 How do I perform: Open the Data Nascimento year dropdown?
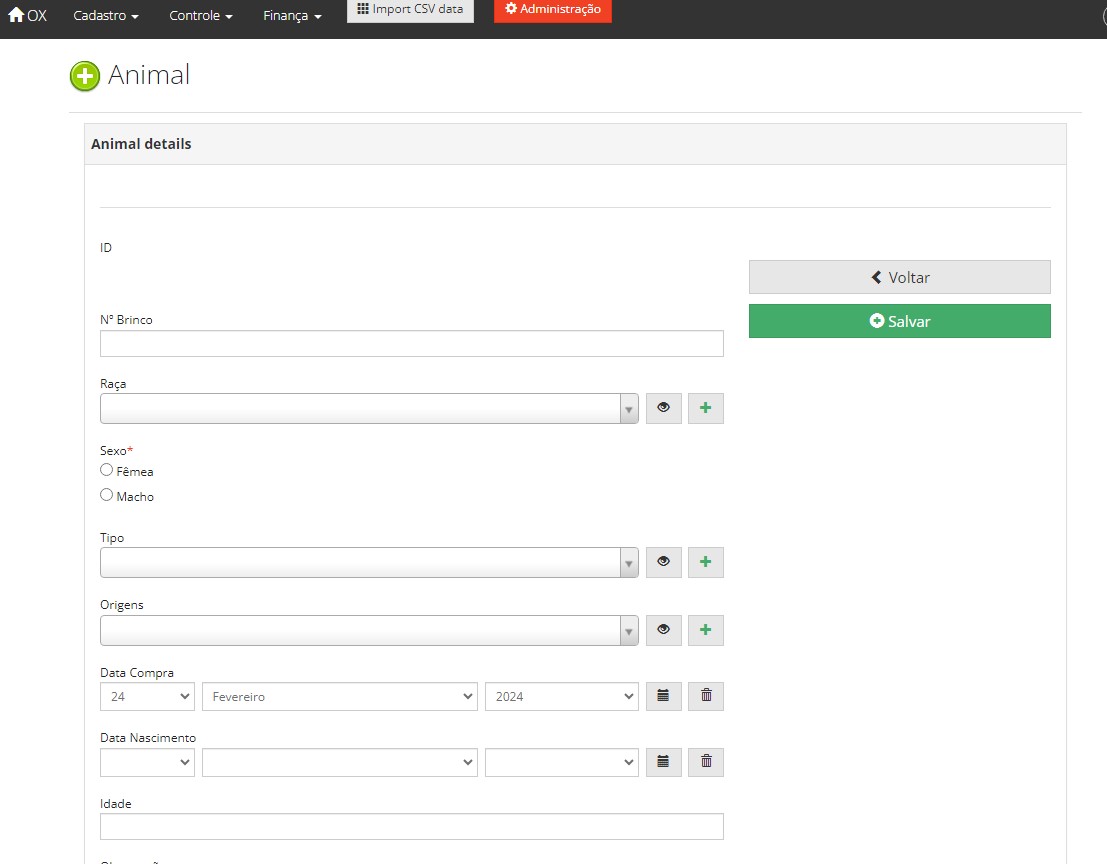(x=561, y=762)
